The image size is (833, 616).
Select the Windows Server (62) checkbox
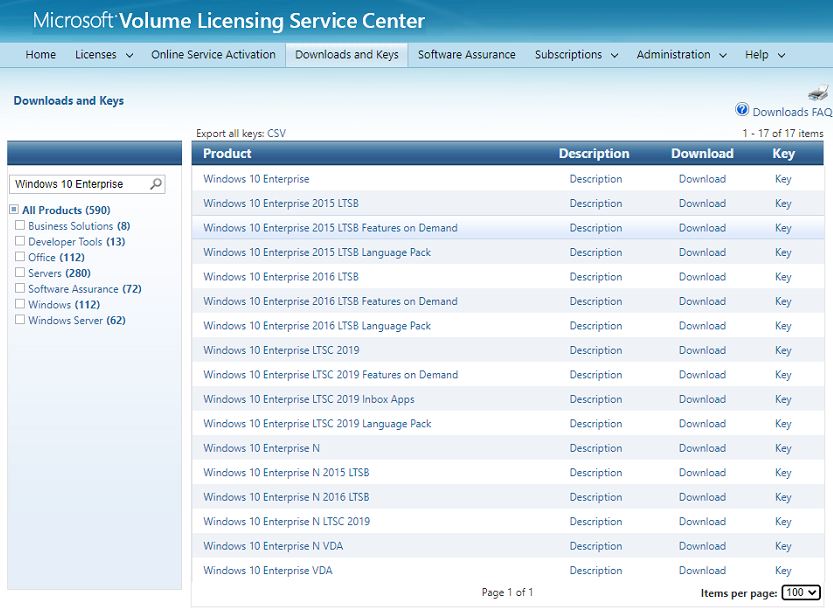point(20,320)
